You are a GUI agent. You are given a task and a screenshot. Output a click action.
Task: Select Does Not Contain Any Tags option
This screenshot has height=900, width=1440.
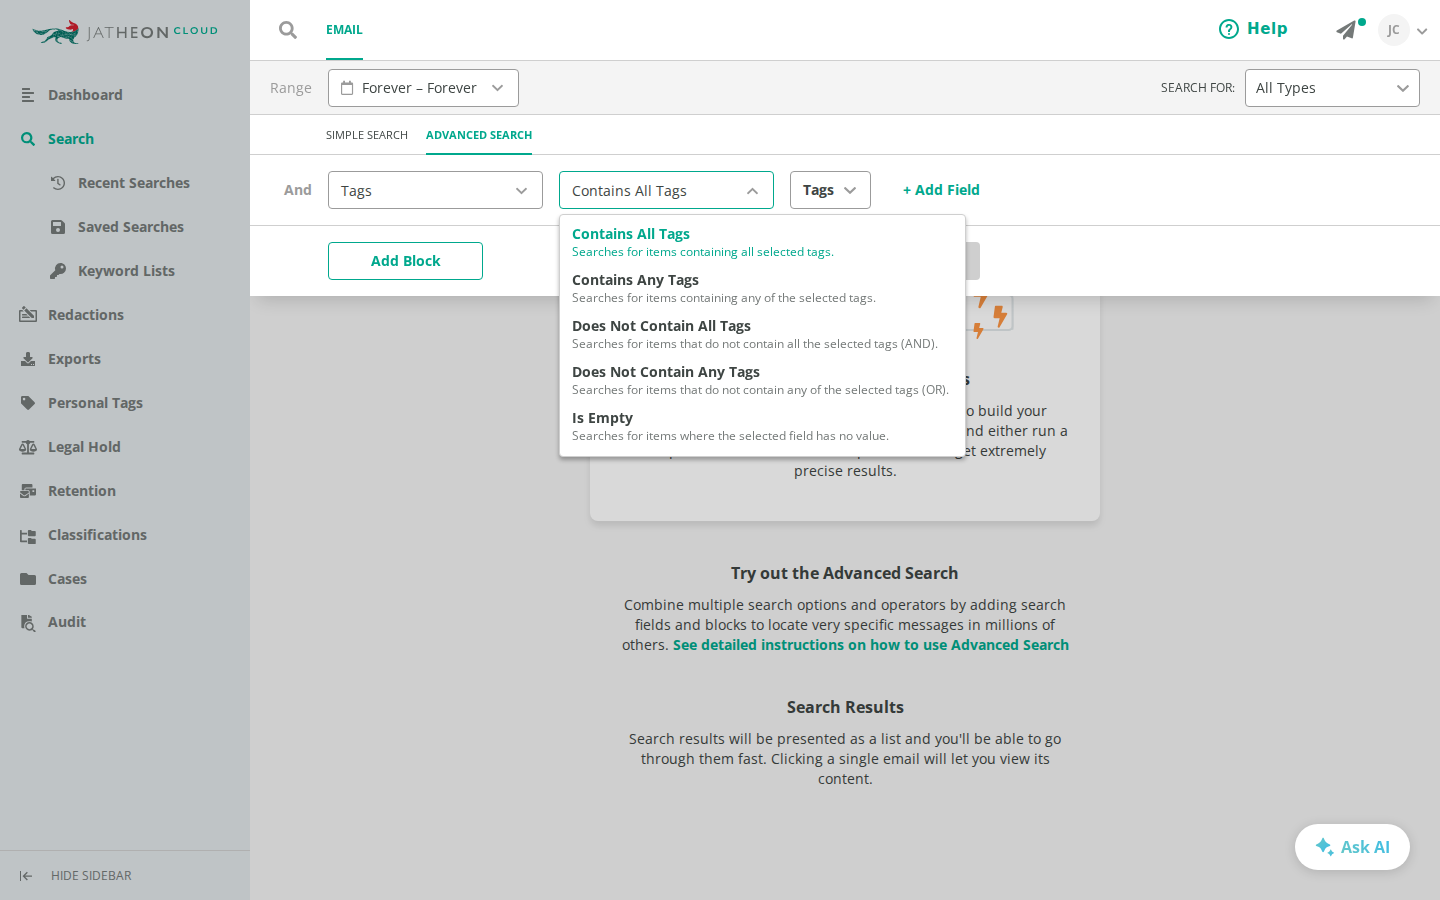coord(762,380)
